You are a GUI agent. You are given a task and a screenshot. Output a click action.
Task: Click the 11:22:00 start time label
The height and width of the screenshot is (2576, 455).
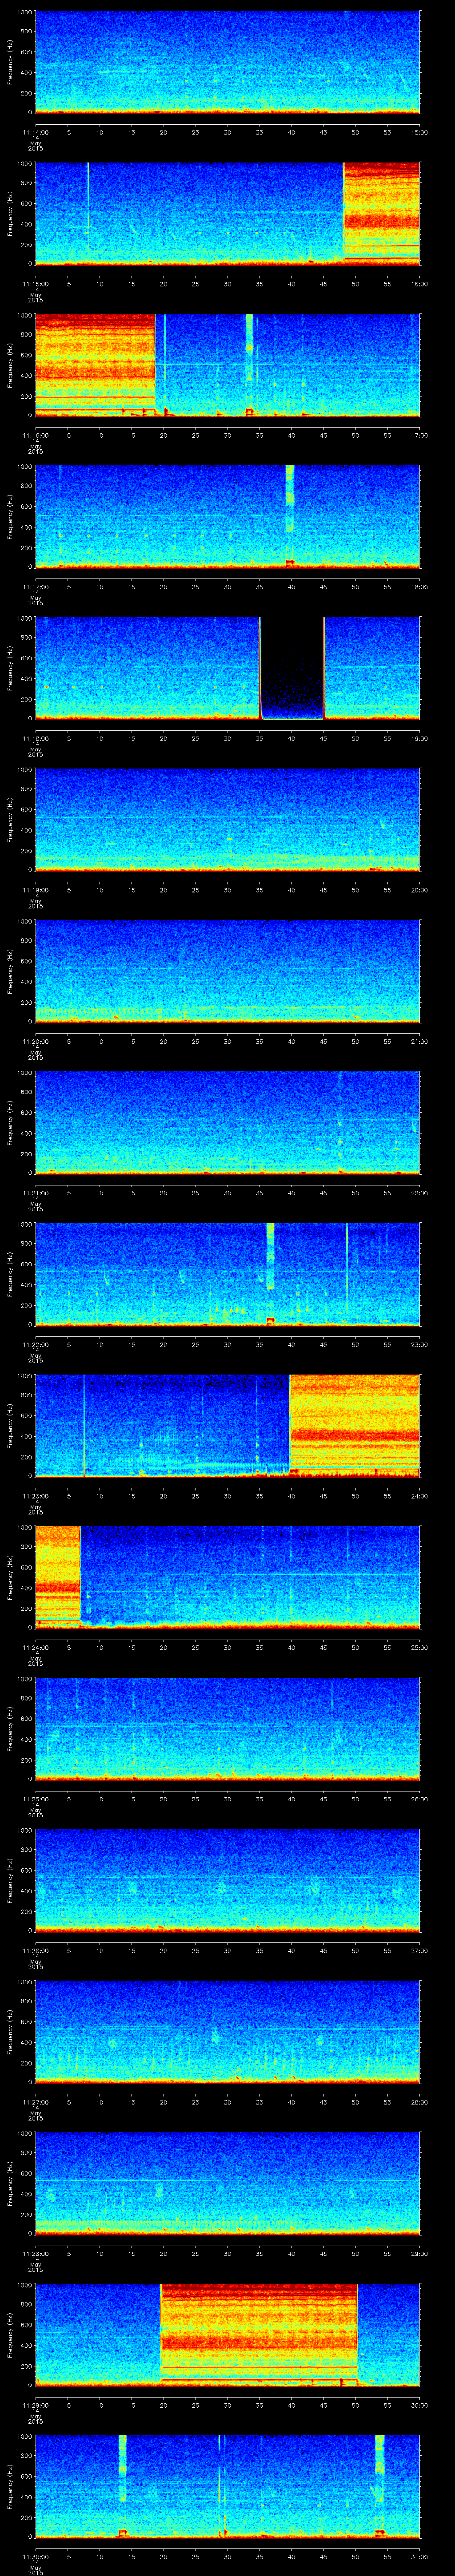(x=35, y=1344)
